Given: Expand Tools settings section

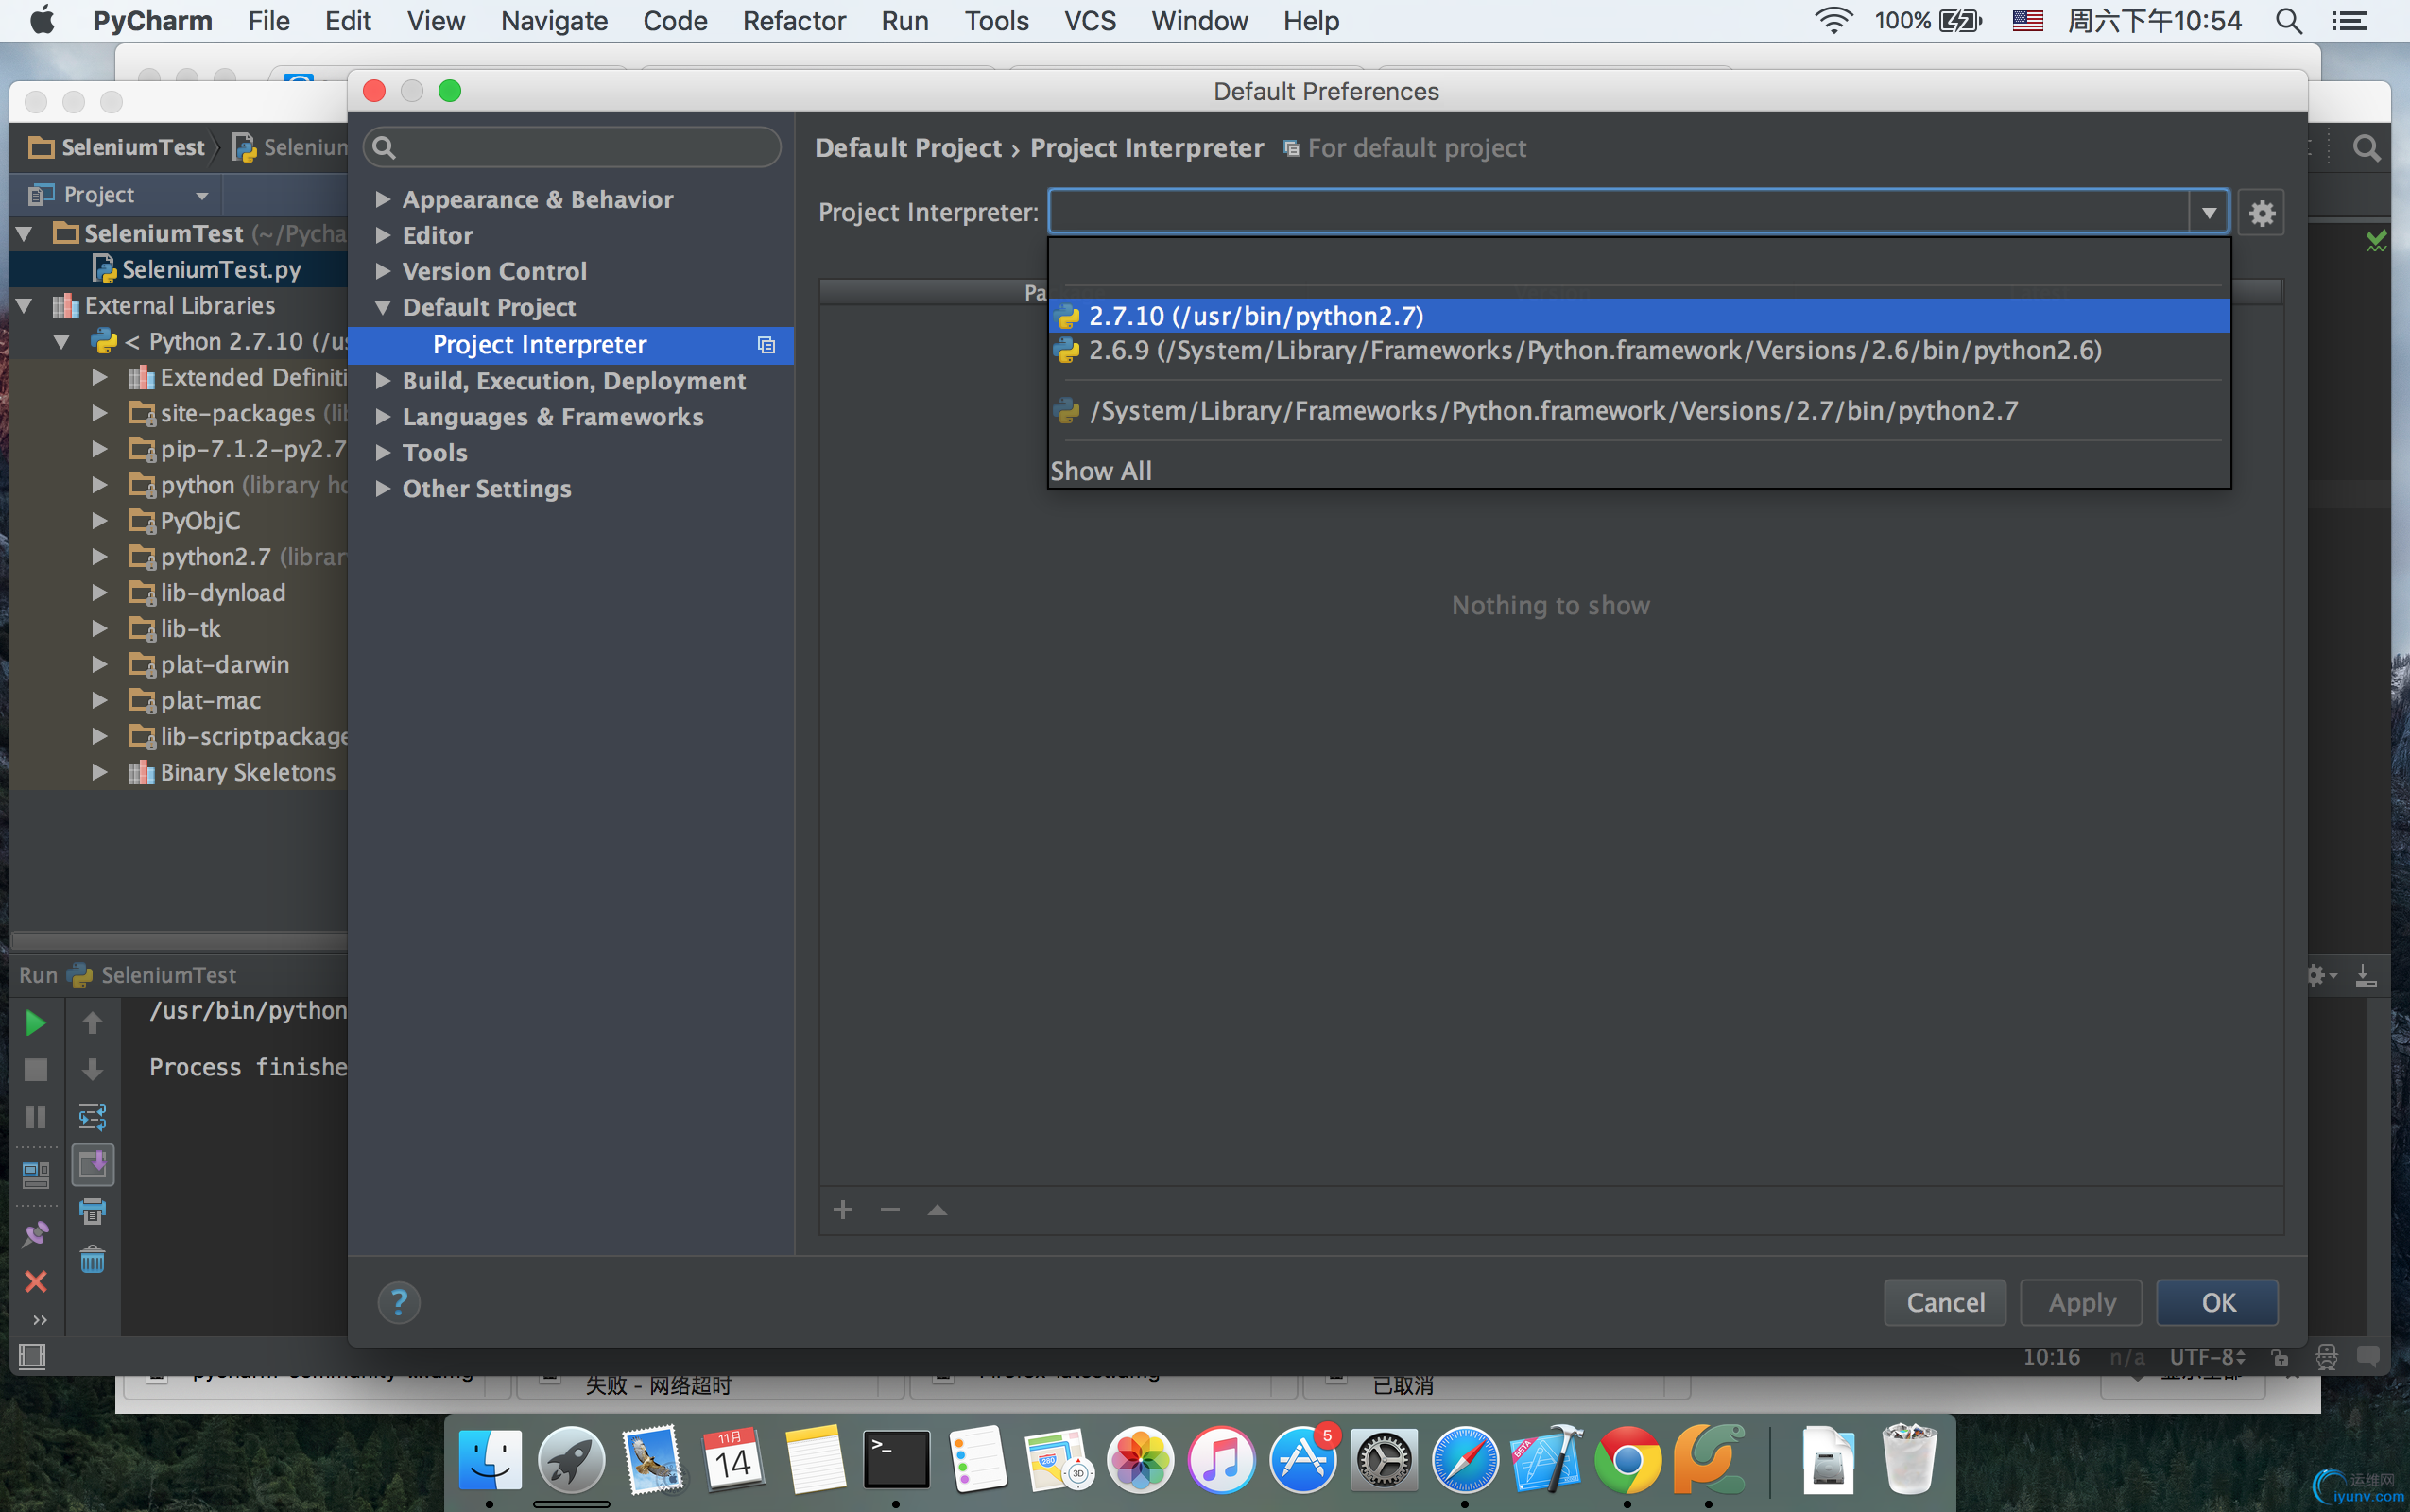Looking at the screenshot, I should pyautogui.click(x=382, y=453).
